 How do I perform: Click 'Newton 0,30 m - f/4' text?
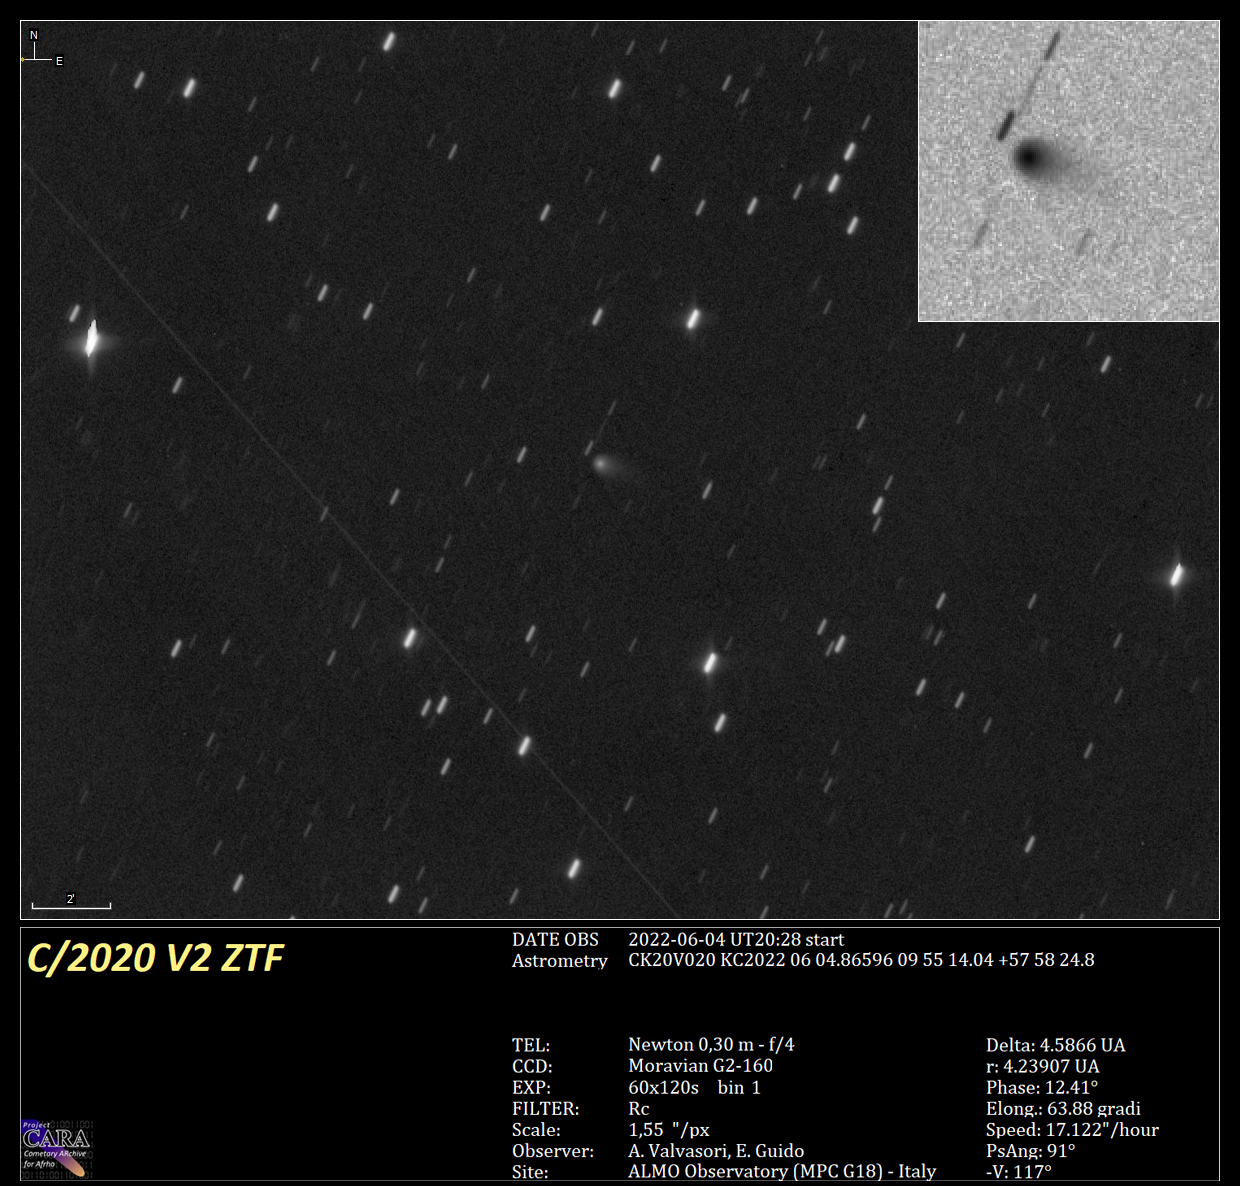point(711,1045)
